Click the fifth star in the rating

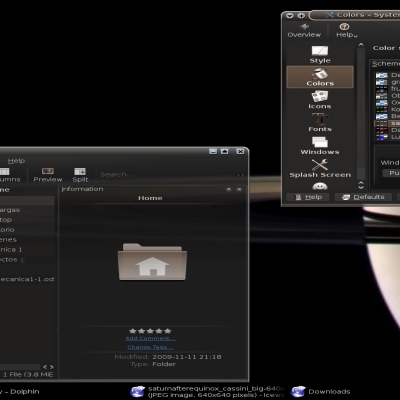[167, 331]
